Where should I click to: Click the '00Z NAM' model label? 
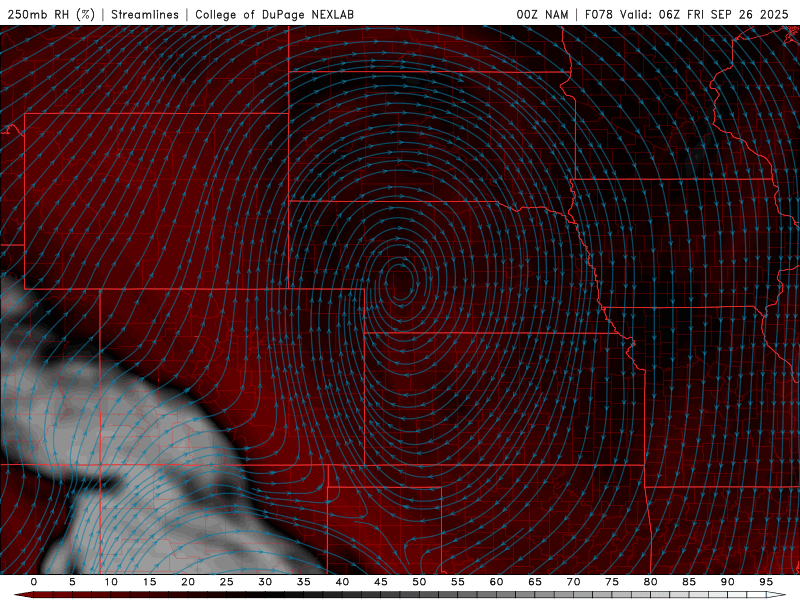point(542,14)
